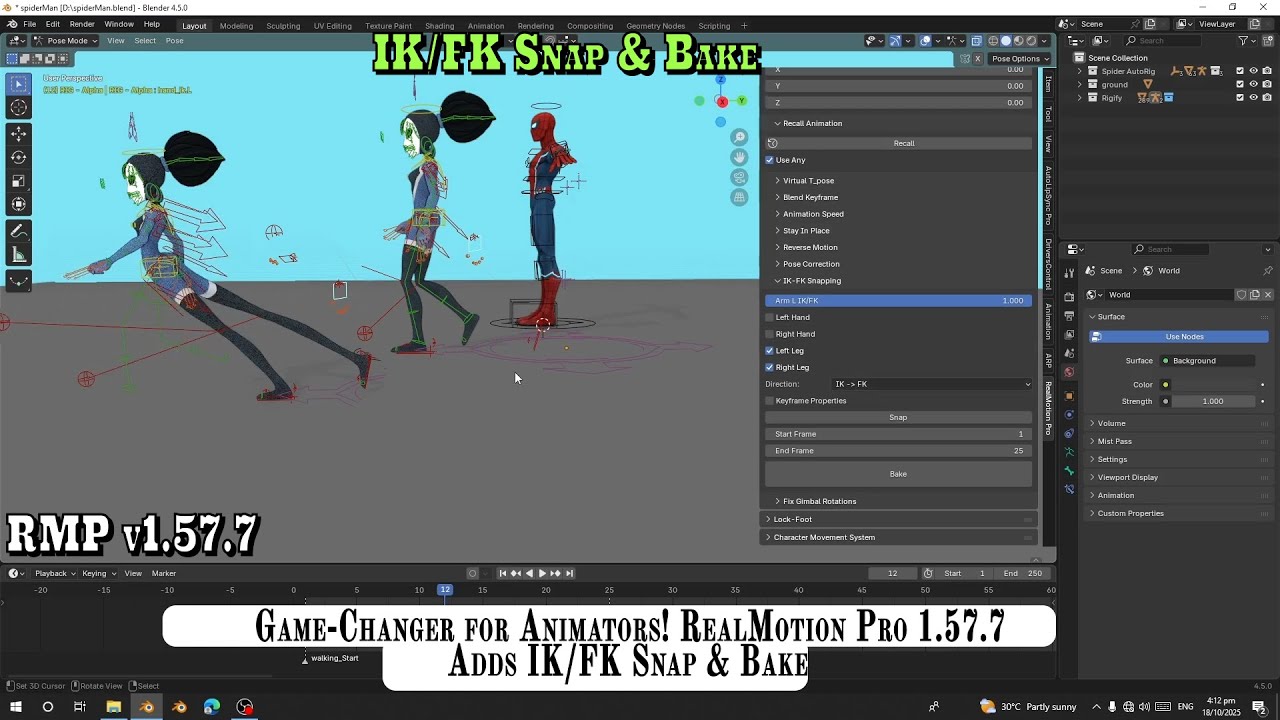Screen dimensions: 1280x720
Task: Choose the Scale tool in toolbar
Action: [x=19, y=181]
